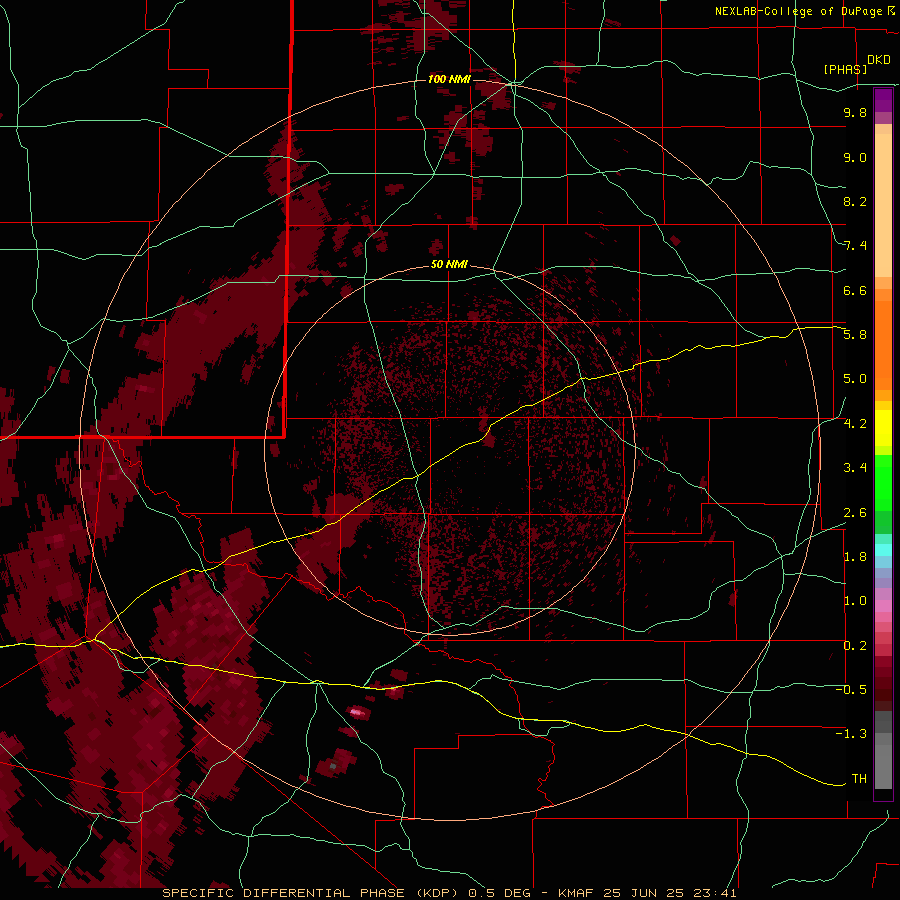Click the 9.8 value on the color scale

click(x=855, y=112)
